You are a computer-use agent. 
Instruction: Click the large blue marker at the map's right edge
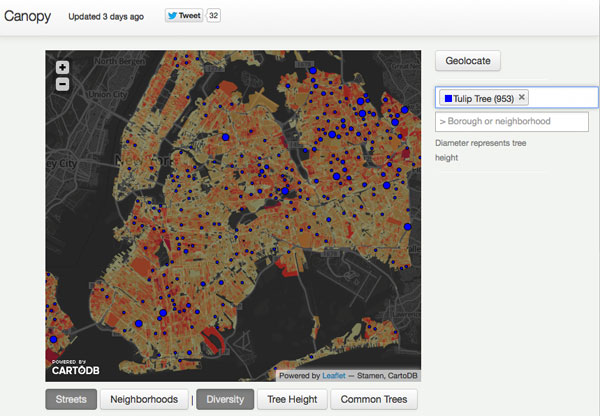pos(407,228)
